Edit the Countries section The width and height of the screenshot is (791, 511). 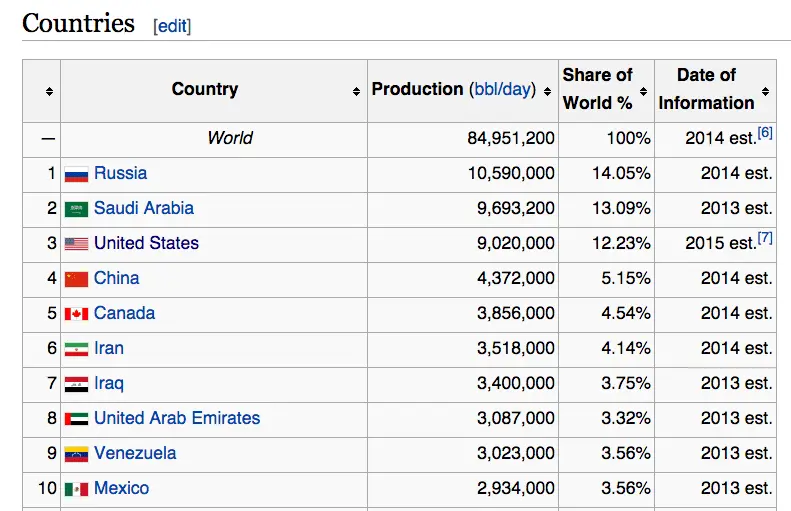coord(172,27)
